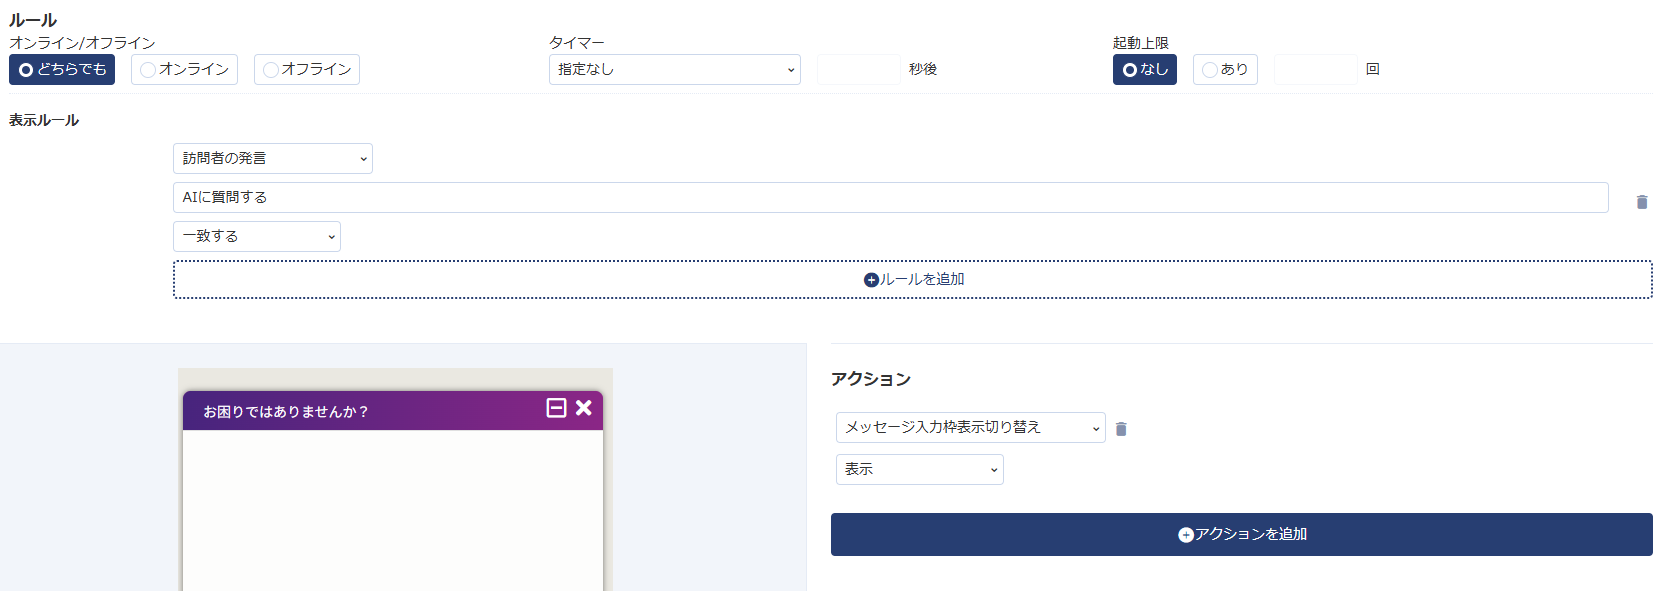Click the plus icon in ルールを追加

[x=871, y=280]
